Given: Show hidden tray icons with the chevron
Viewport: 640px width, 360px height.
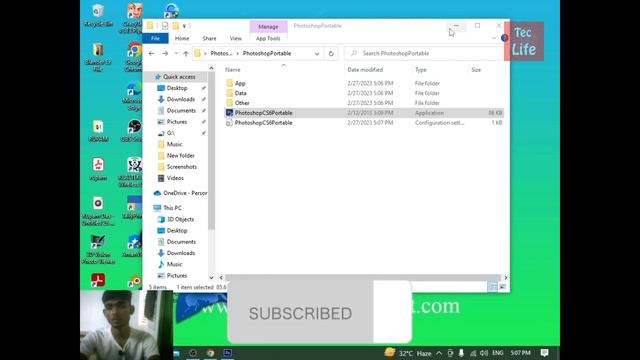Looking at the screenshot, I should (439, 353).
